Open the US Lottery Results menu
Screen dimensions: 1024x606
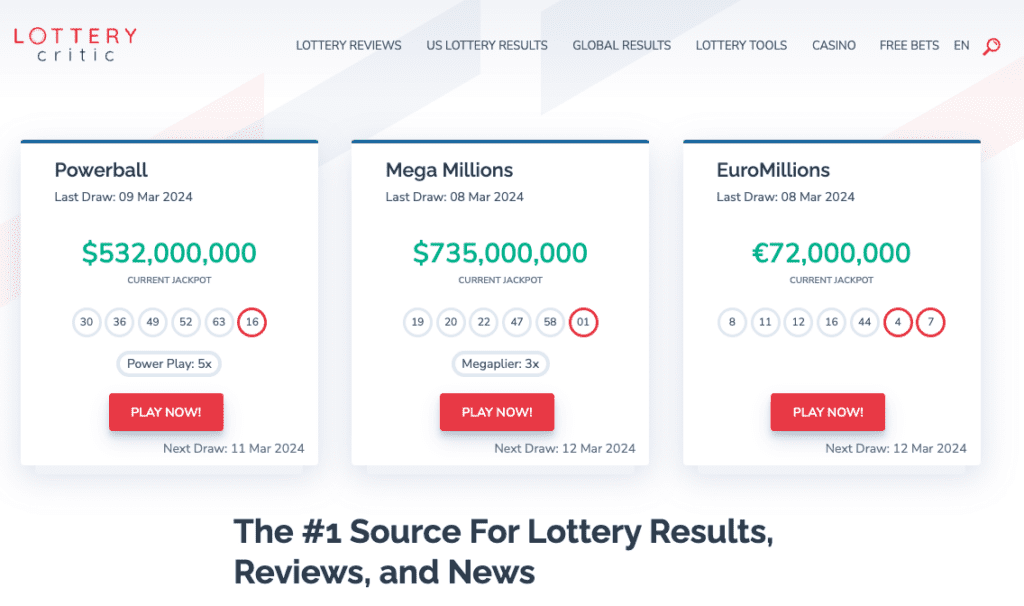487,45
